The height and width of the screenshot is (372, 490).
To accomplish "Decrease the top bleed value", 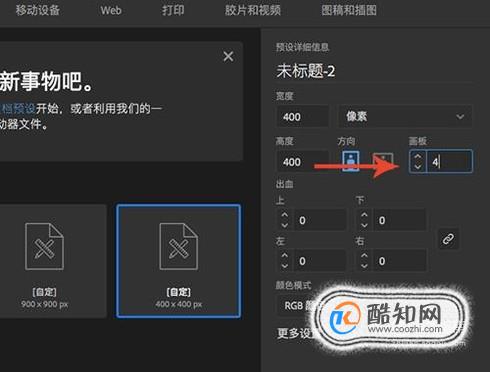I will [284, 225].
